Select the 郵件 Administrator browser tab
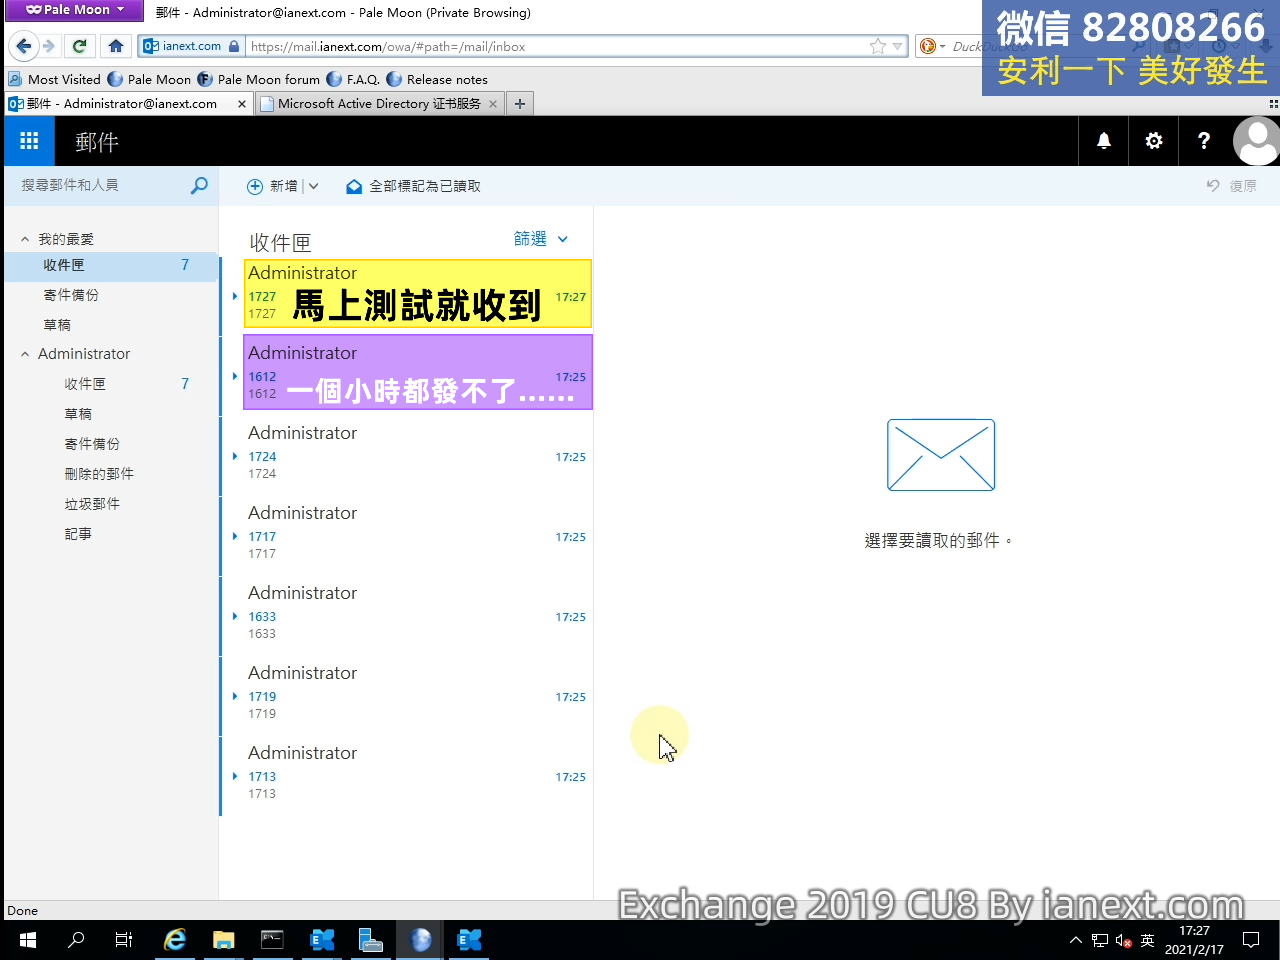1280x960 pixels. click(128, 103)
